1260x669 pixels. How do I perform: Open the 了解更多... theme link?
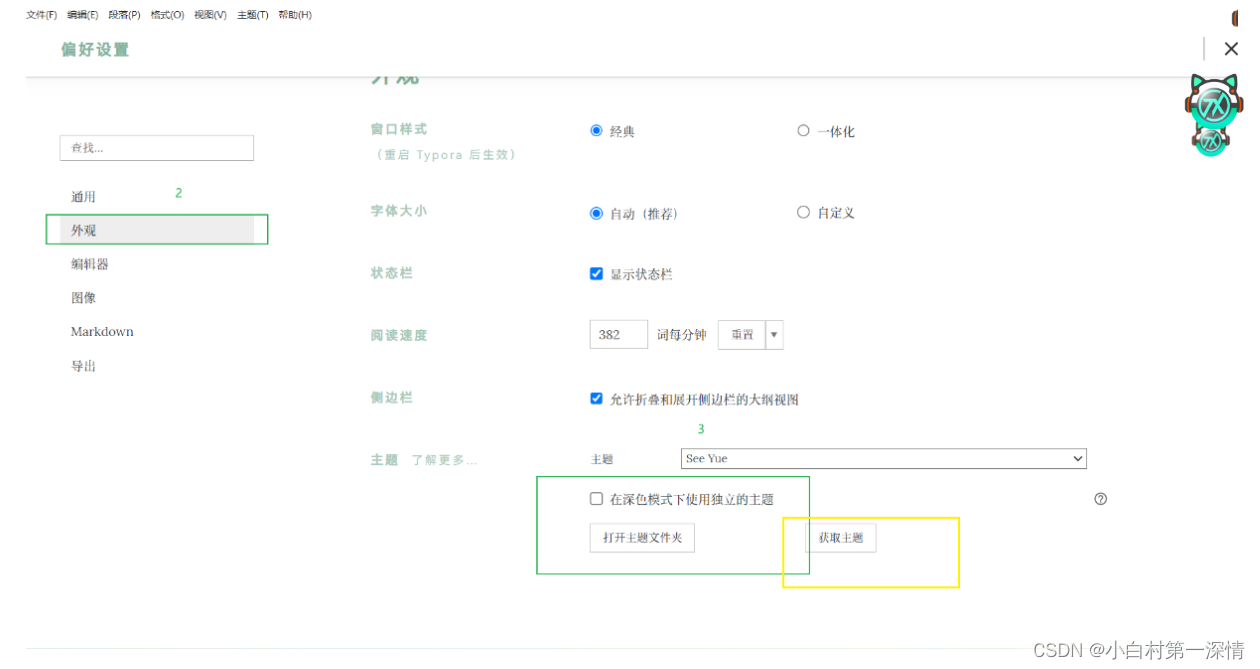[x=444, y=460]
